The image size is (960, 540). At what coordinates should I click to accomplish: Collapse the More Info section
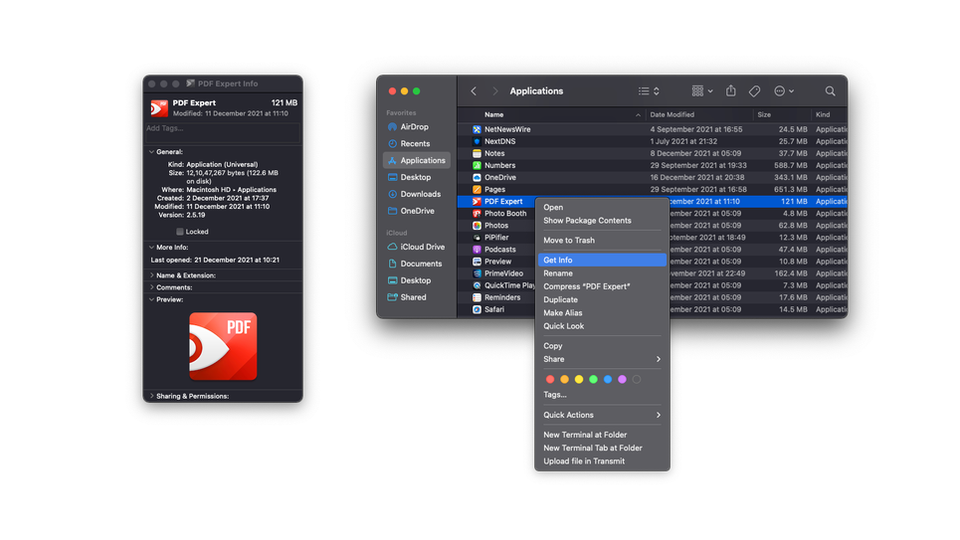pos(151,247)
